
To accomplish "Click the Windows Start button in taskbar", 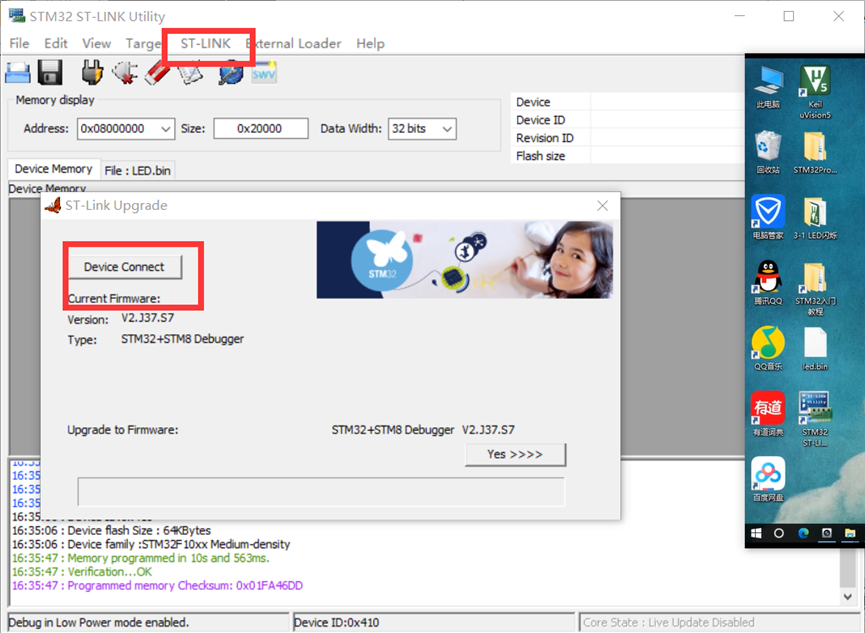I will (x=756, y=533).
